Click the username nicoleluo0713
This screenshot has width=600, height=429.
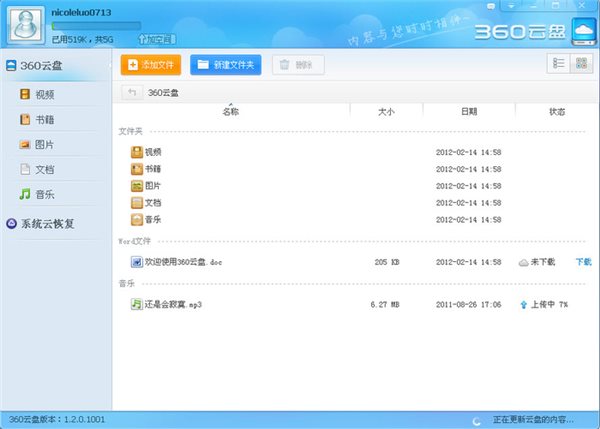click(81, 13)
